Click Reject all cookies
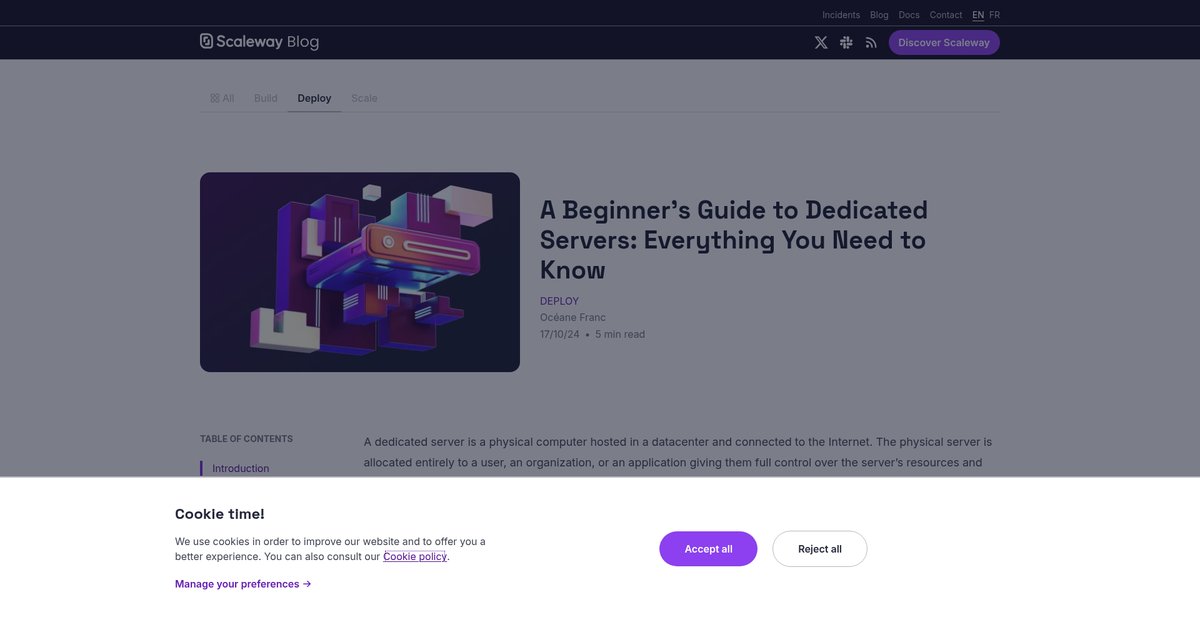Screen dimensions: 1200x620 (820, 549)
